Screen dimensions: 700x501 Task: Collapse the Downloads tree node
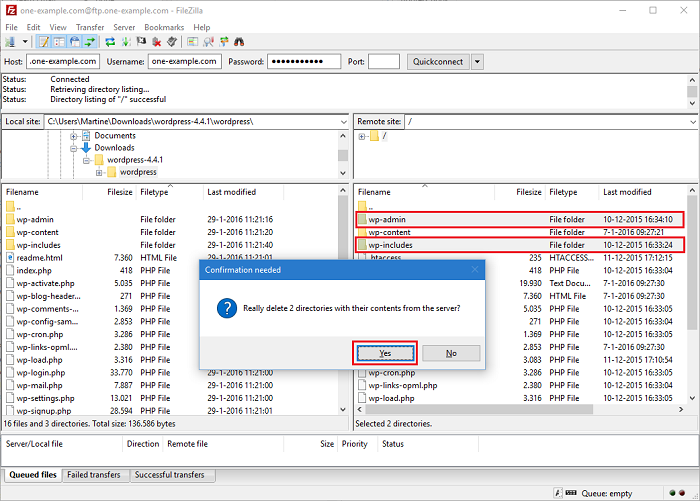pyautogui.click(x=74, y=148)
